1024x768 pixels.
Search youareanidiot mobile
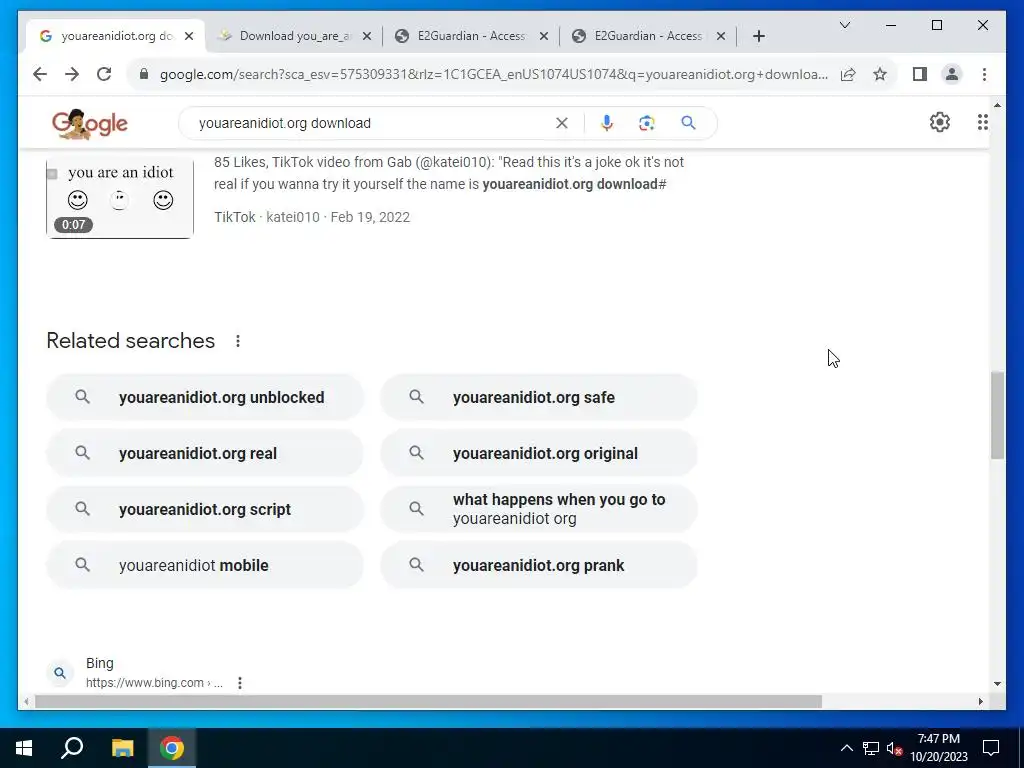204,565
